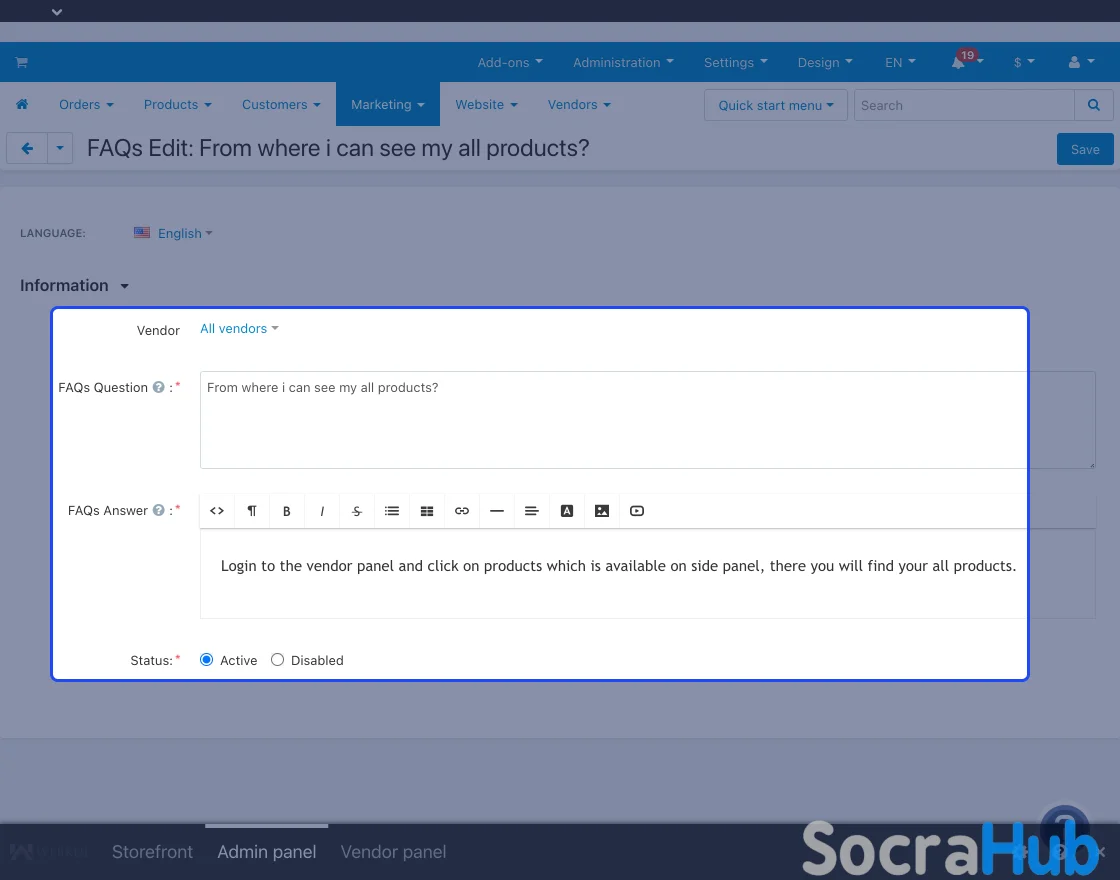1120x880 pixels.
Task: Open Products menu
Action: pos(178,104)
